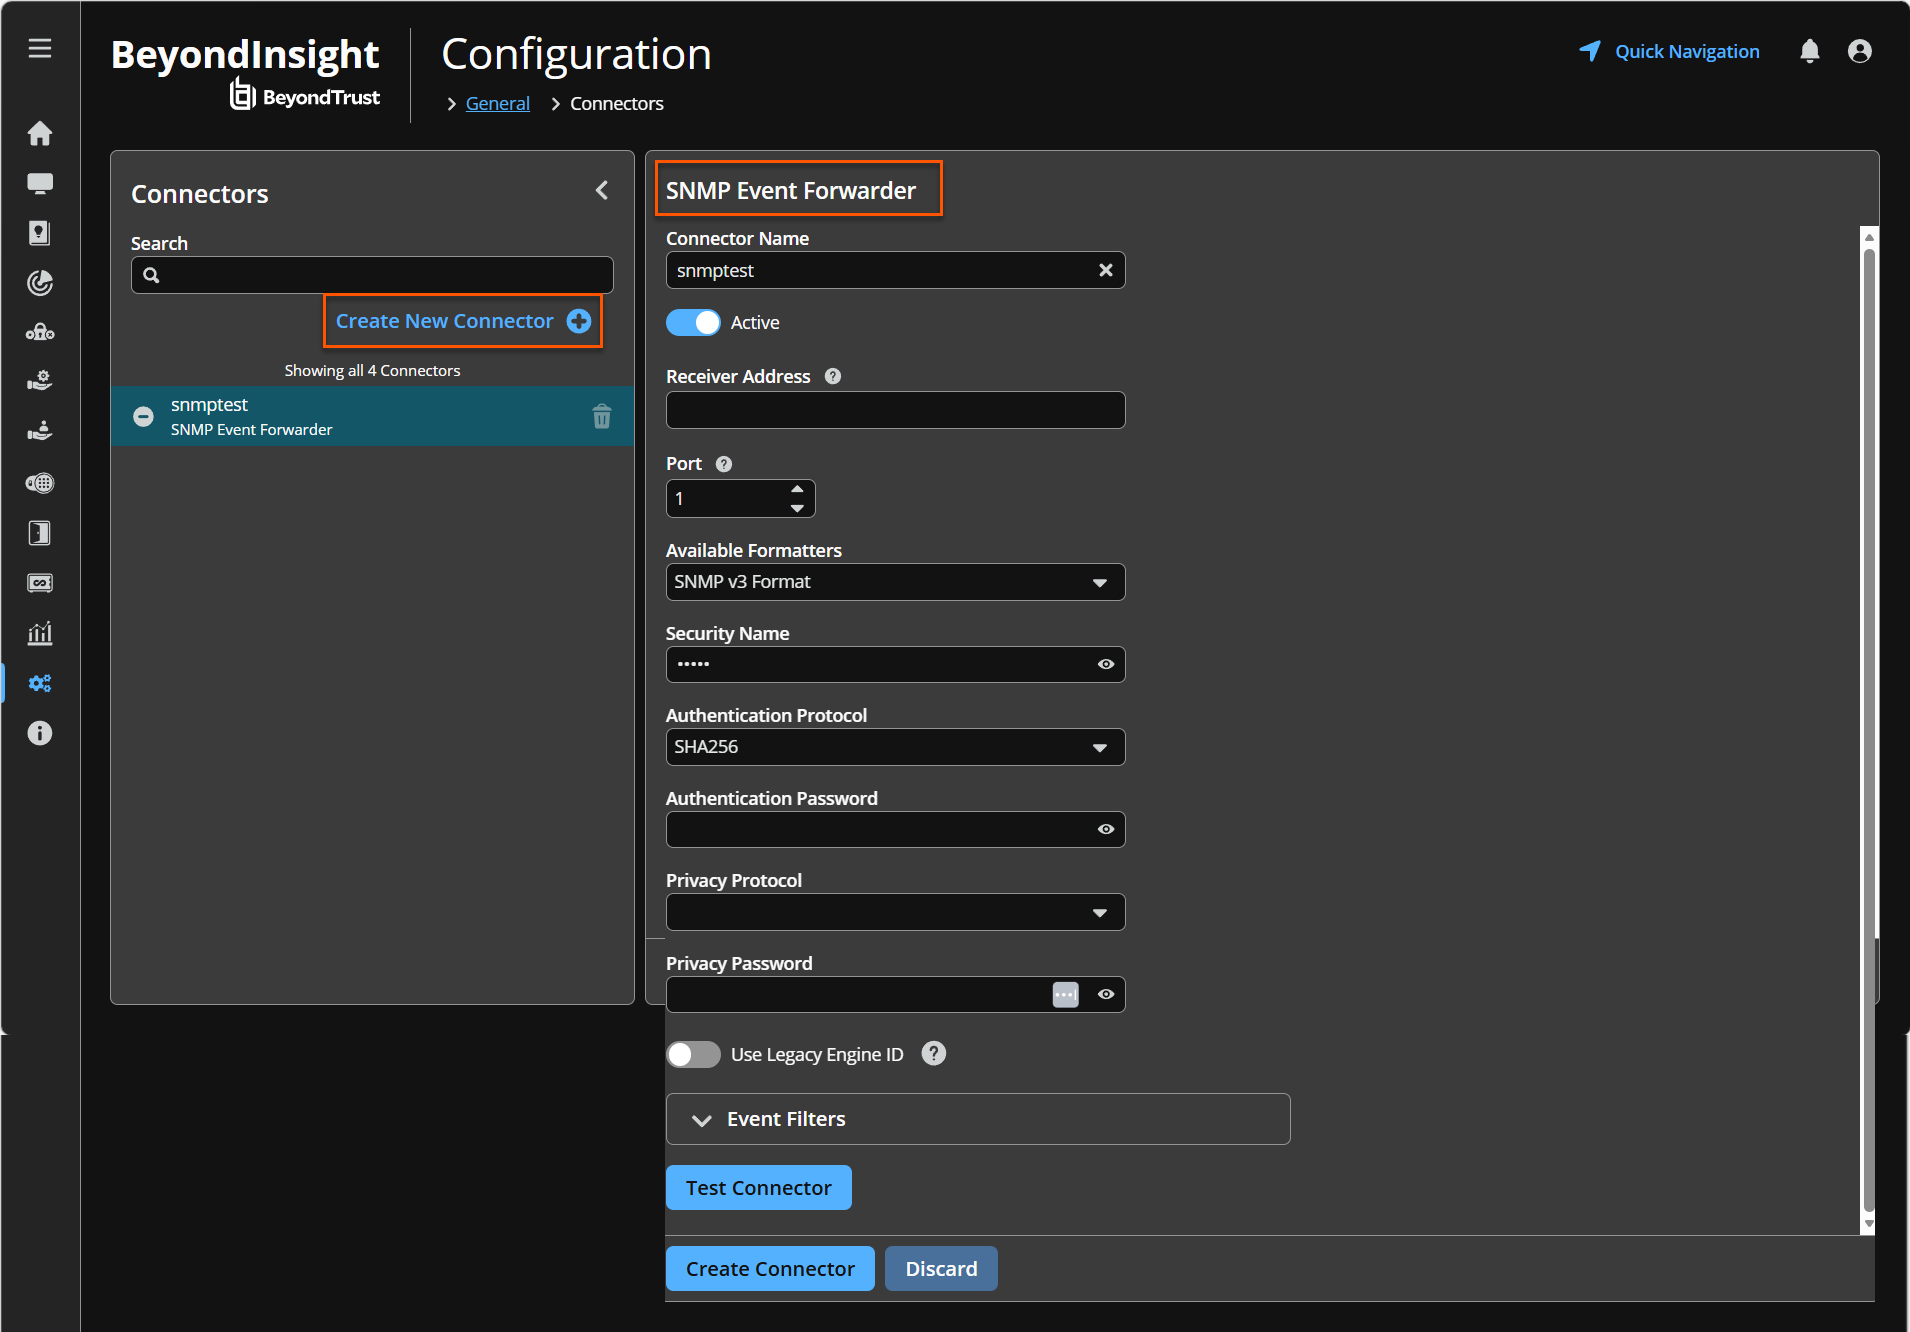This screenshot has width=1910, height=1332.
Task: Expand Event Filters section
Action: pos(978,1119)
